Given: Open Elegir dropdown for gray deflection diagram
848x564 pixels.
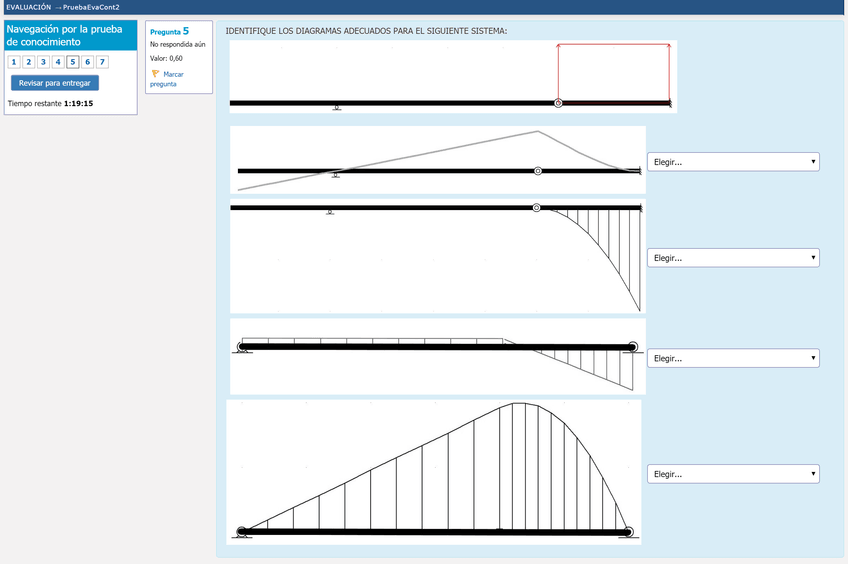Looking at the screenshot, I should click(733, 162).
